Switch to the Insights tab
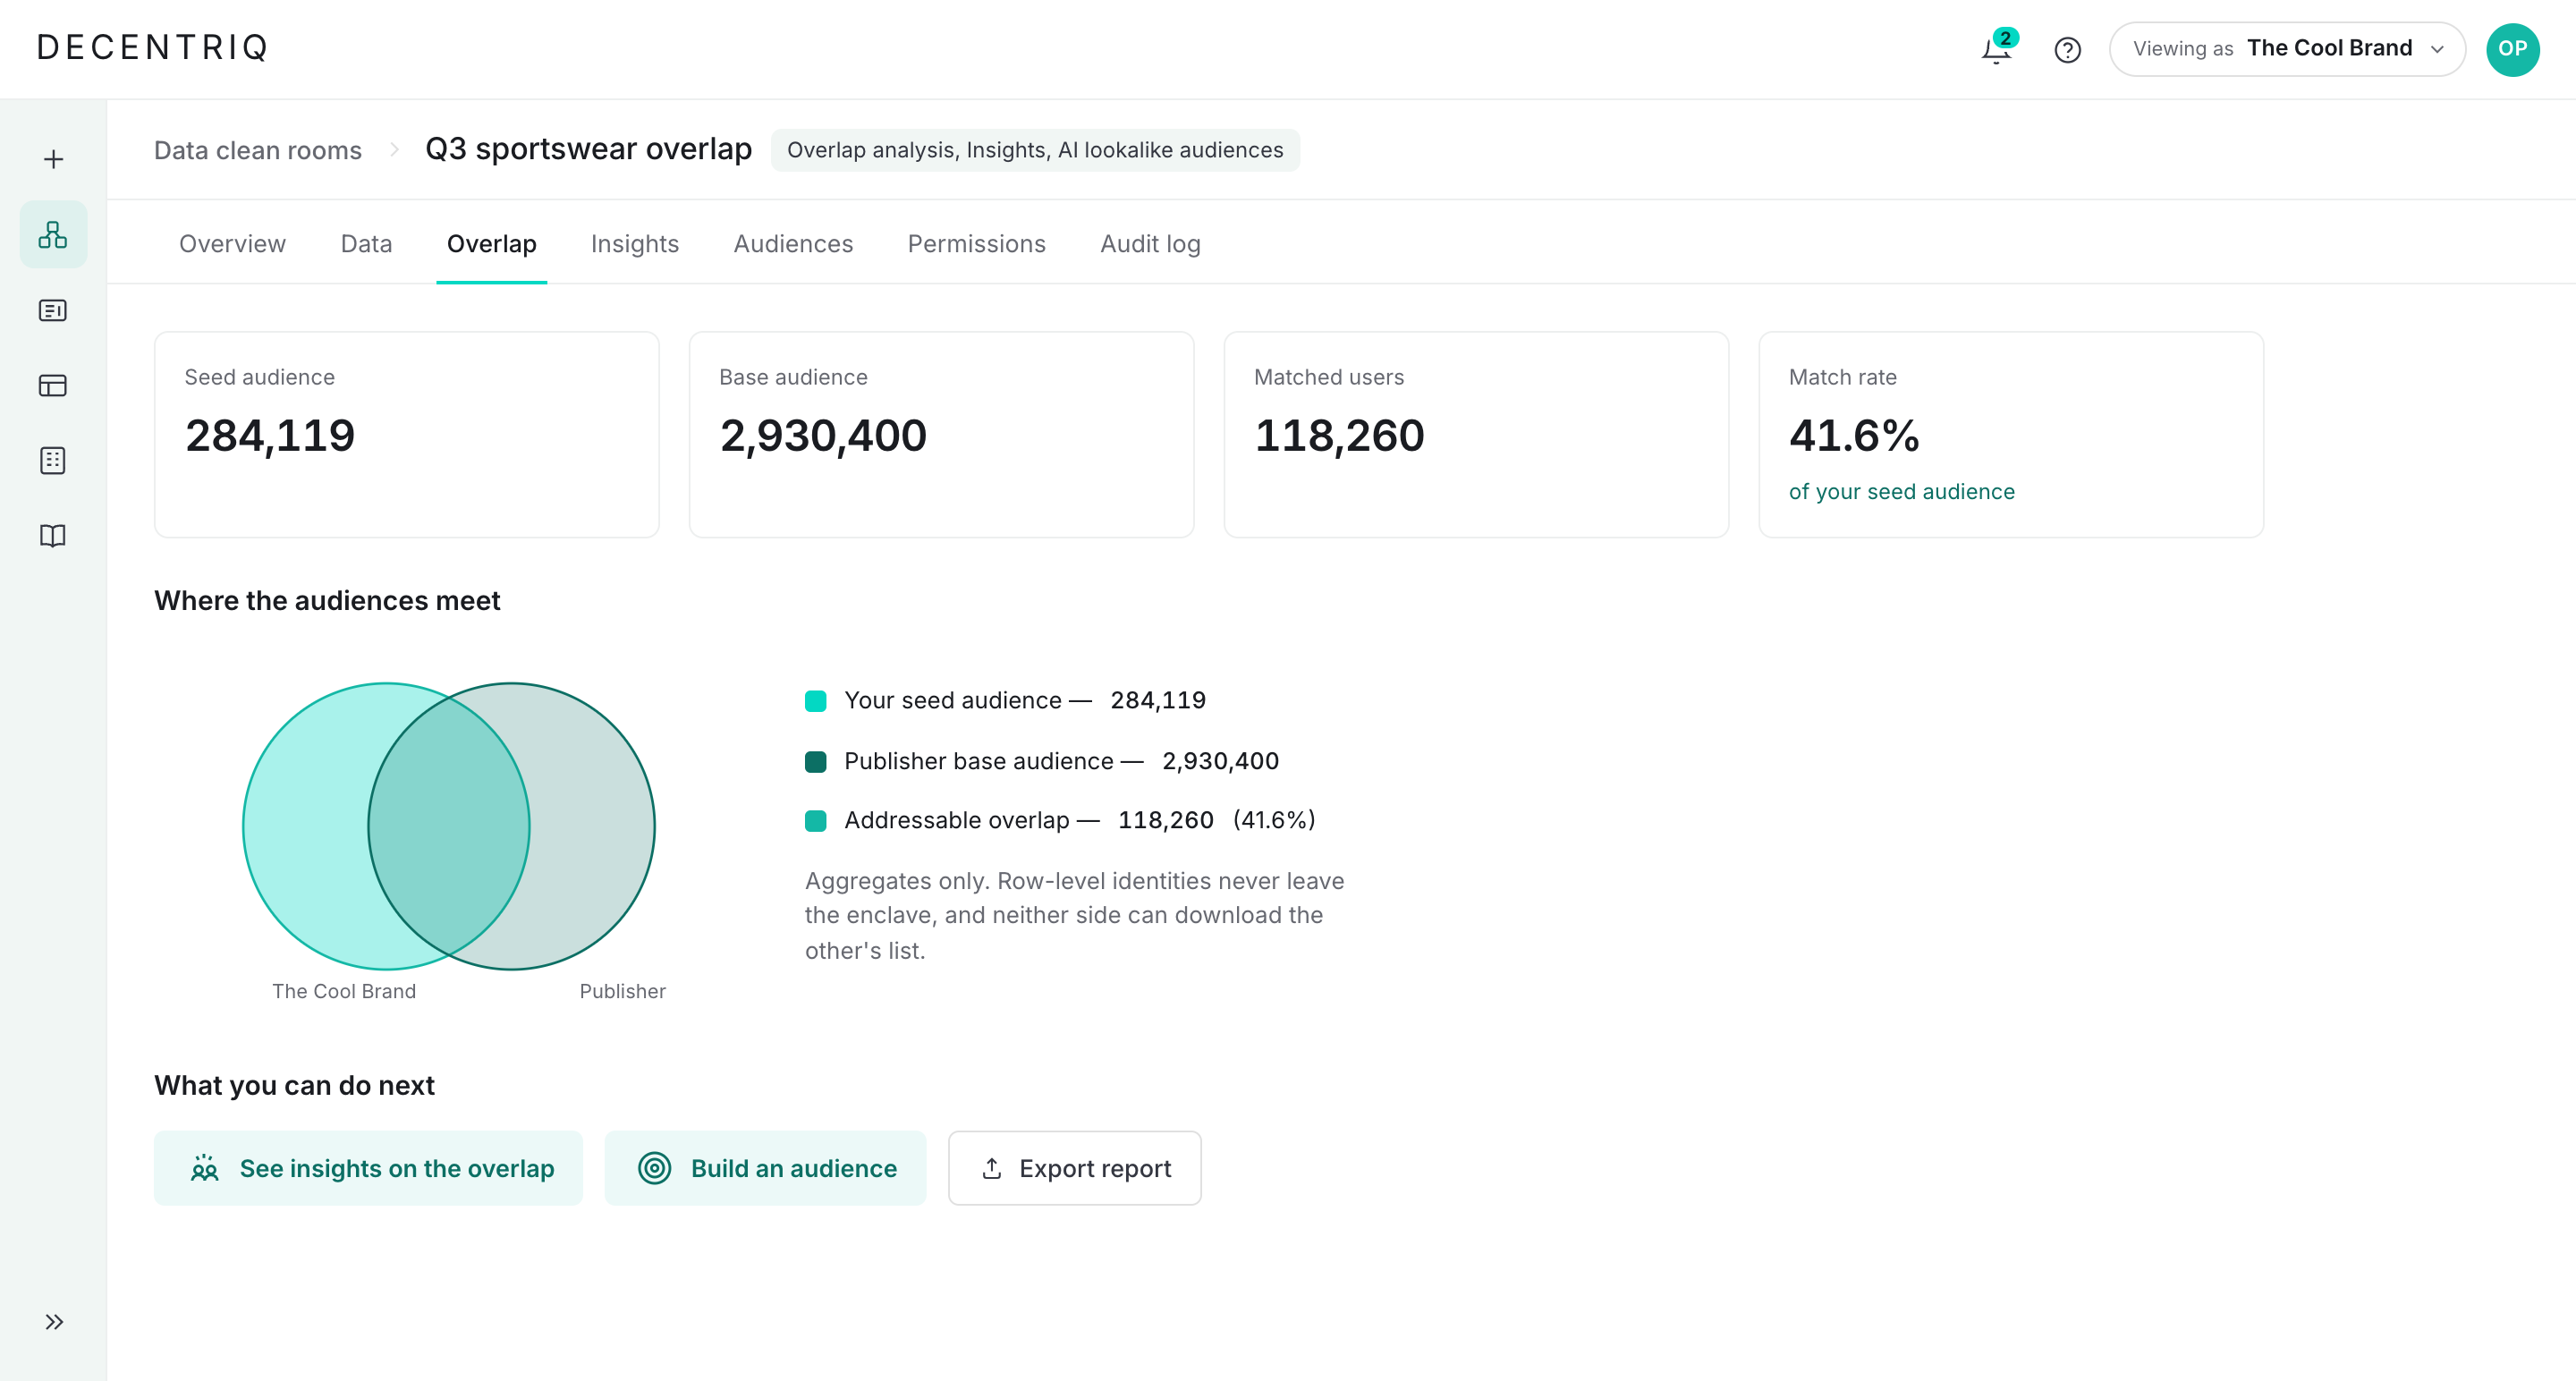This screenshot has width=2576, height=1381. pos(635,244)
